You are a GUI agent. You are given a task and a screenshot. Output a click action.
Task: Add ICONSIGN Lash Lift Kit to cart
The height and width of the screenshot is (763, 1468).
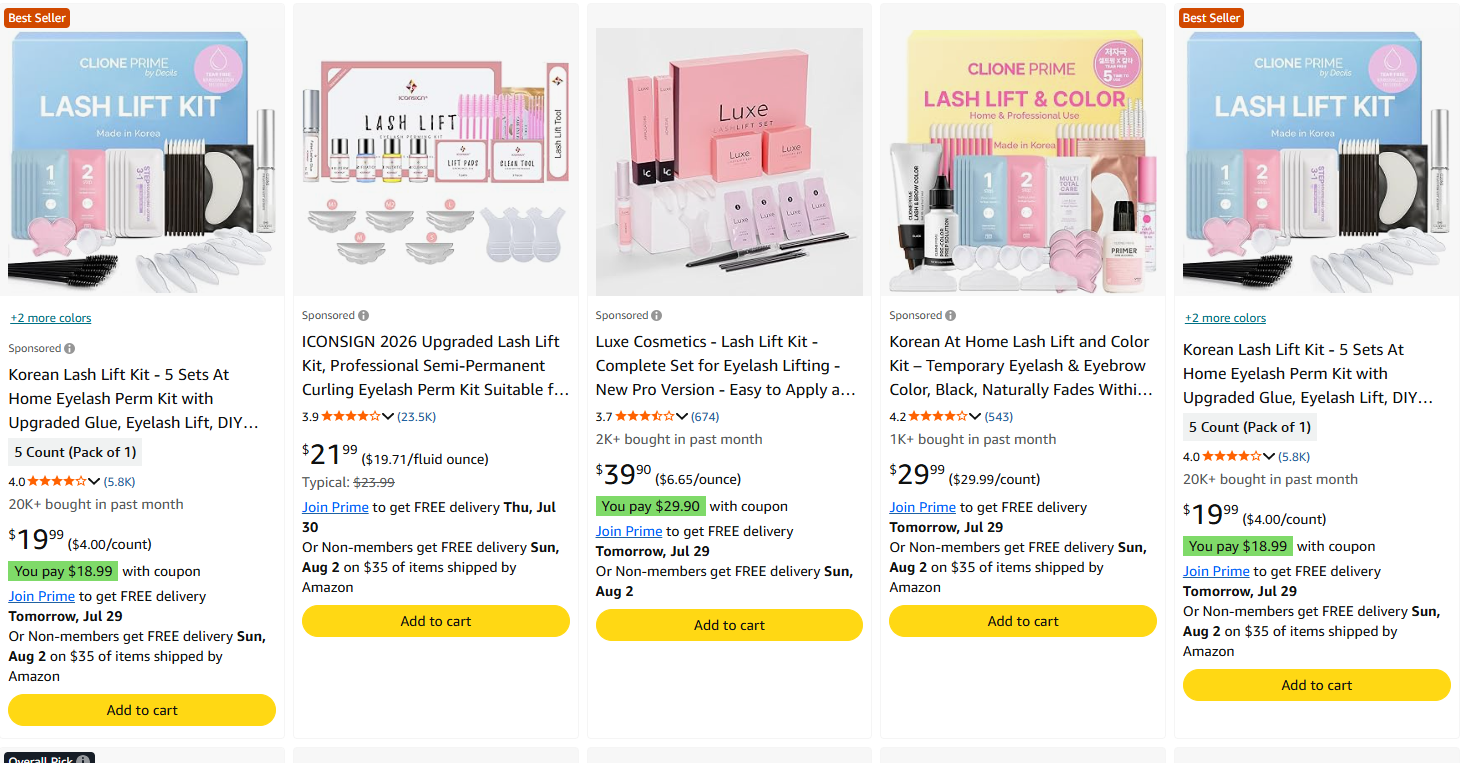coord(436,621)
